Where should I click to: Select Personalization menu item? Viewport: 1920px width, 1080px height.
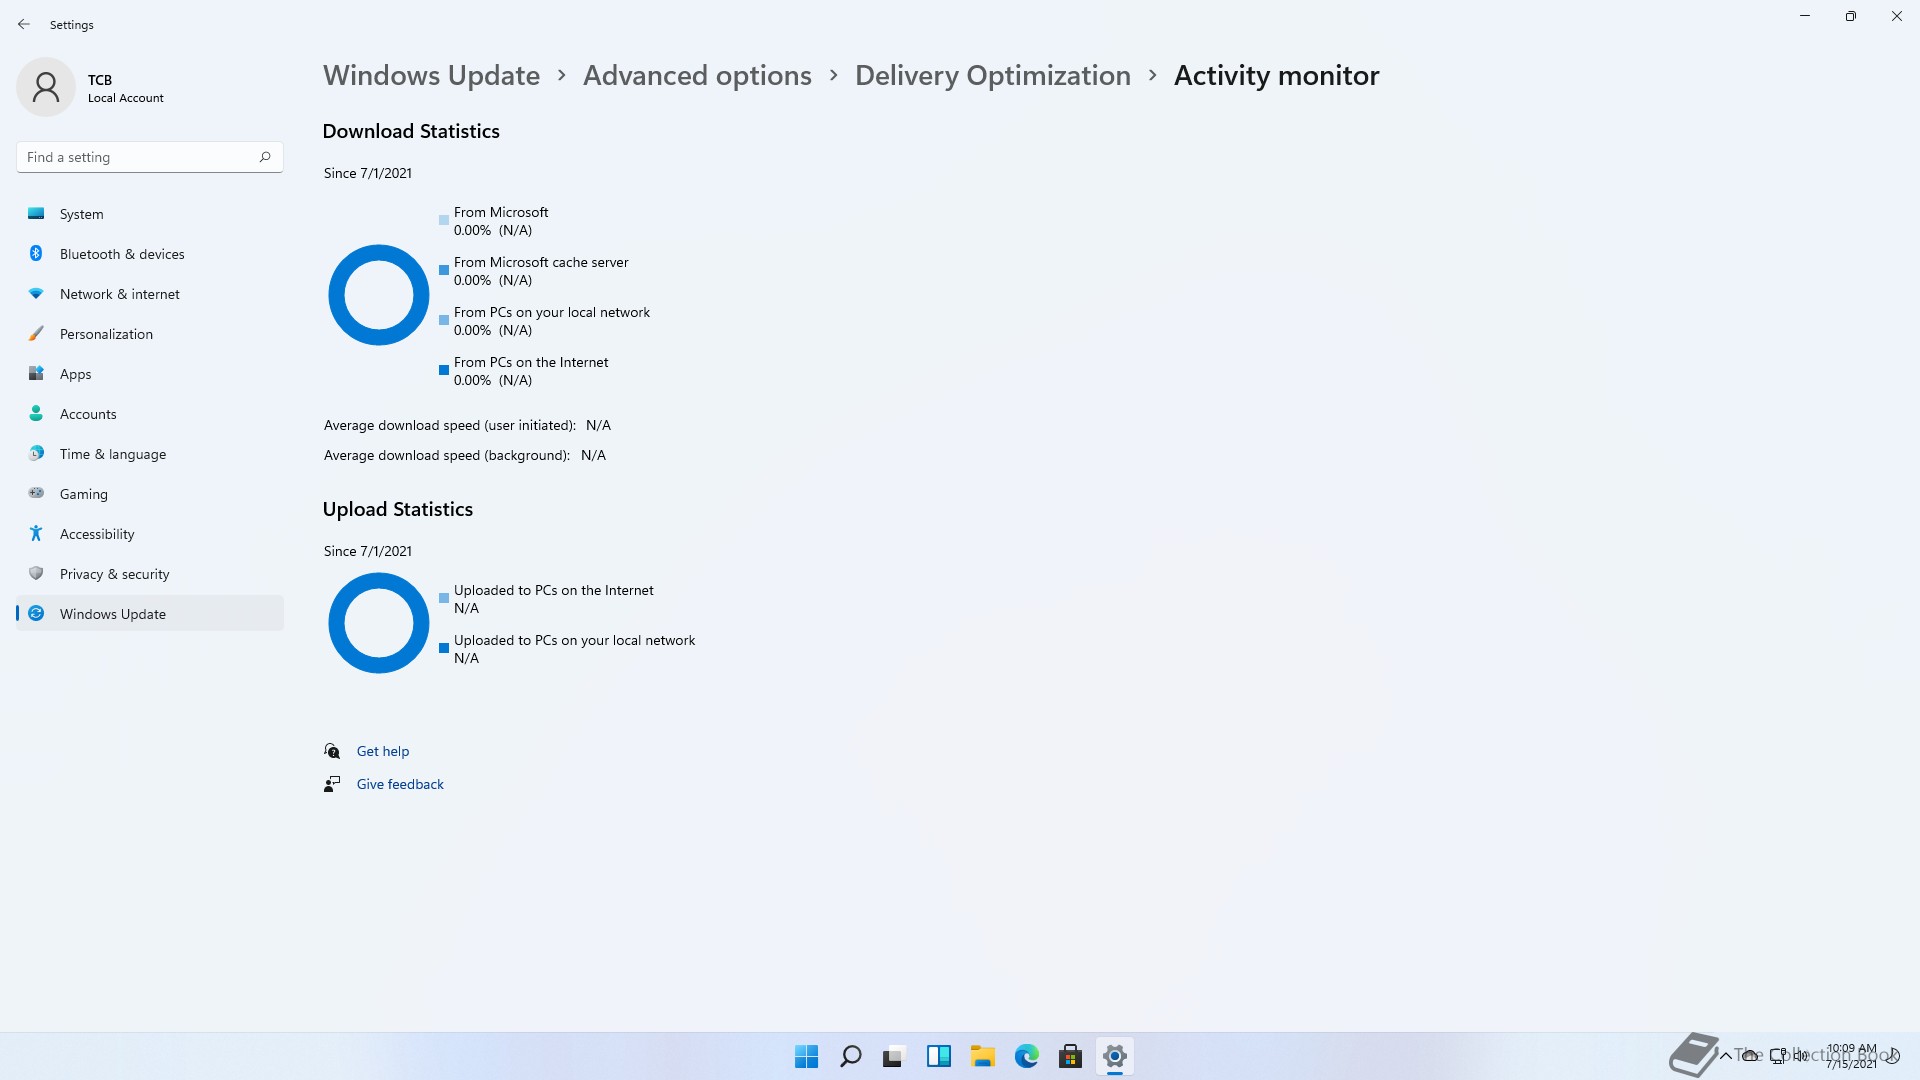(150, 334)
